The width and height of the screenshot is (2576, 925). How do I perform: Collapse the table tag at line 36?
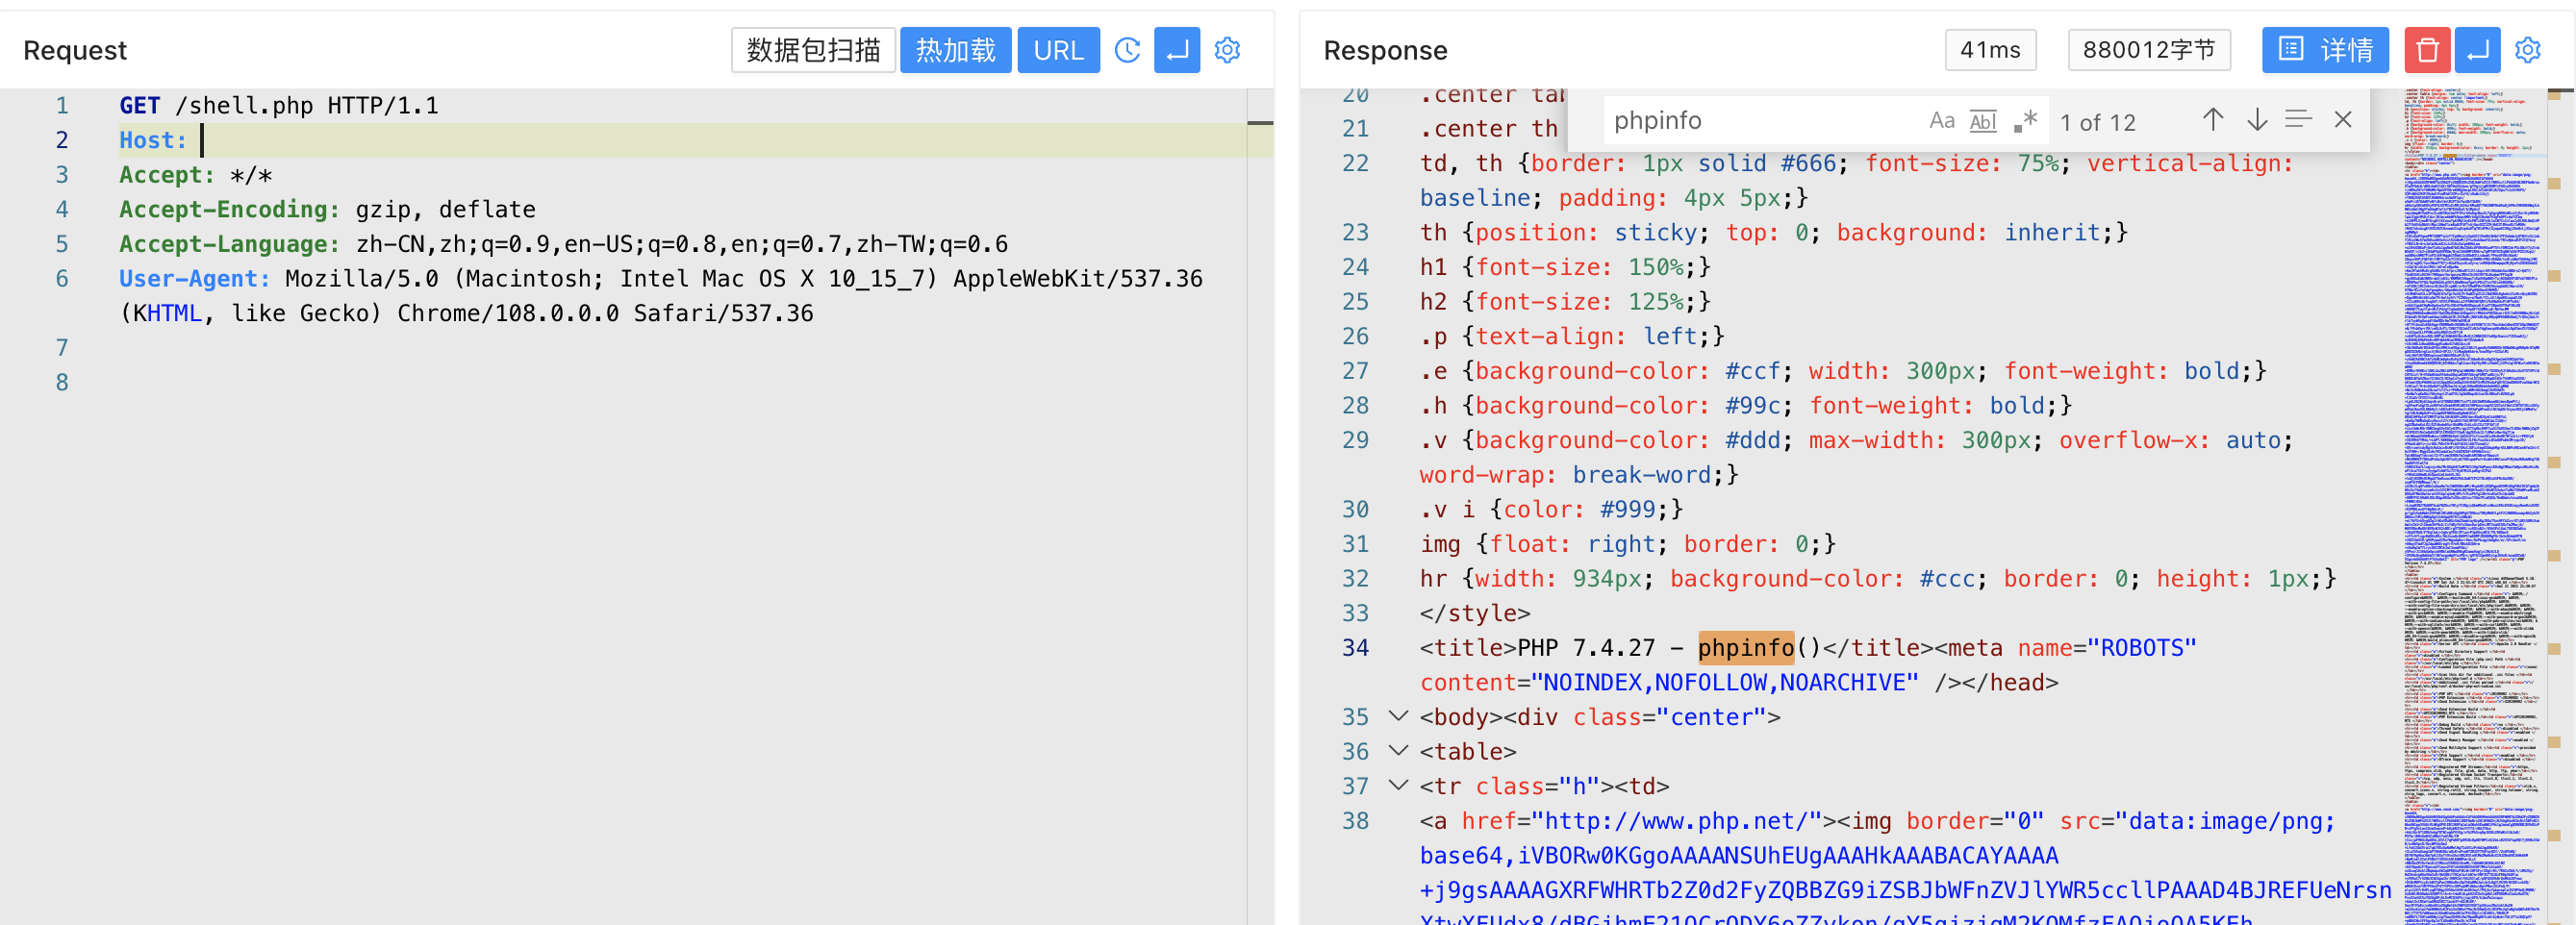click(1399, 751)
